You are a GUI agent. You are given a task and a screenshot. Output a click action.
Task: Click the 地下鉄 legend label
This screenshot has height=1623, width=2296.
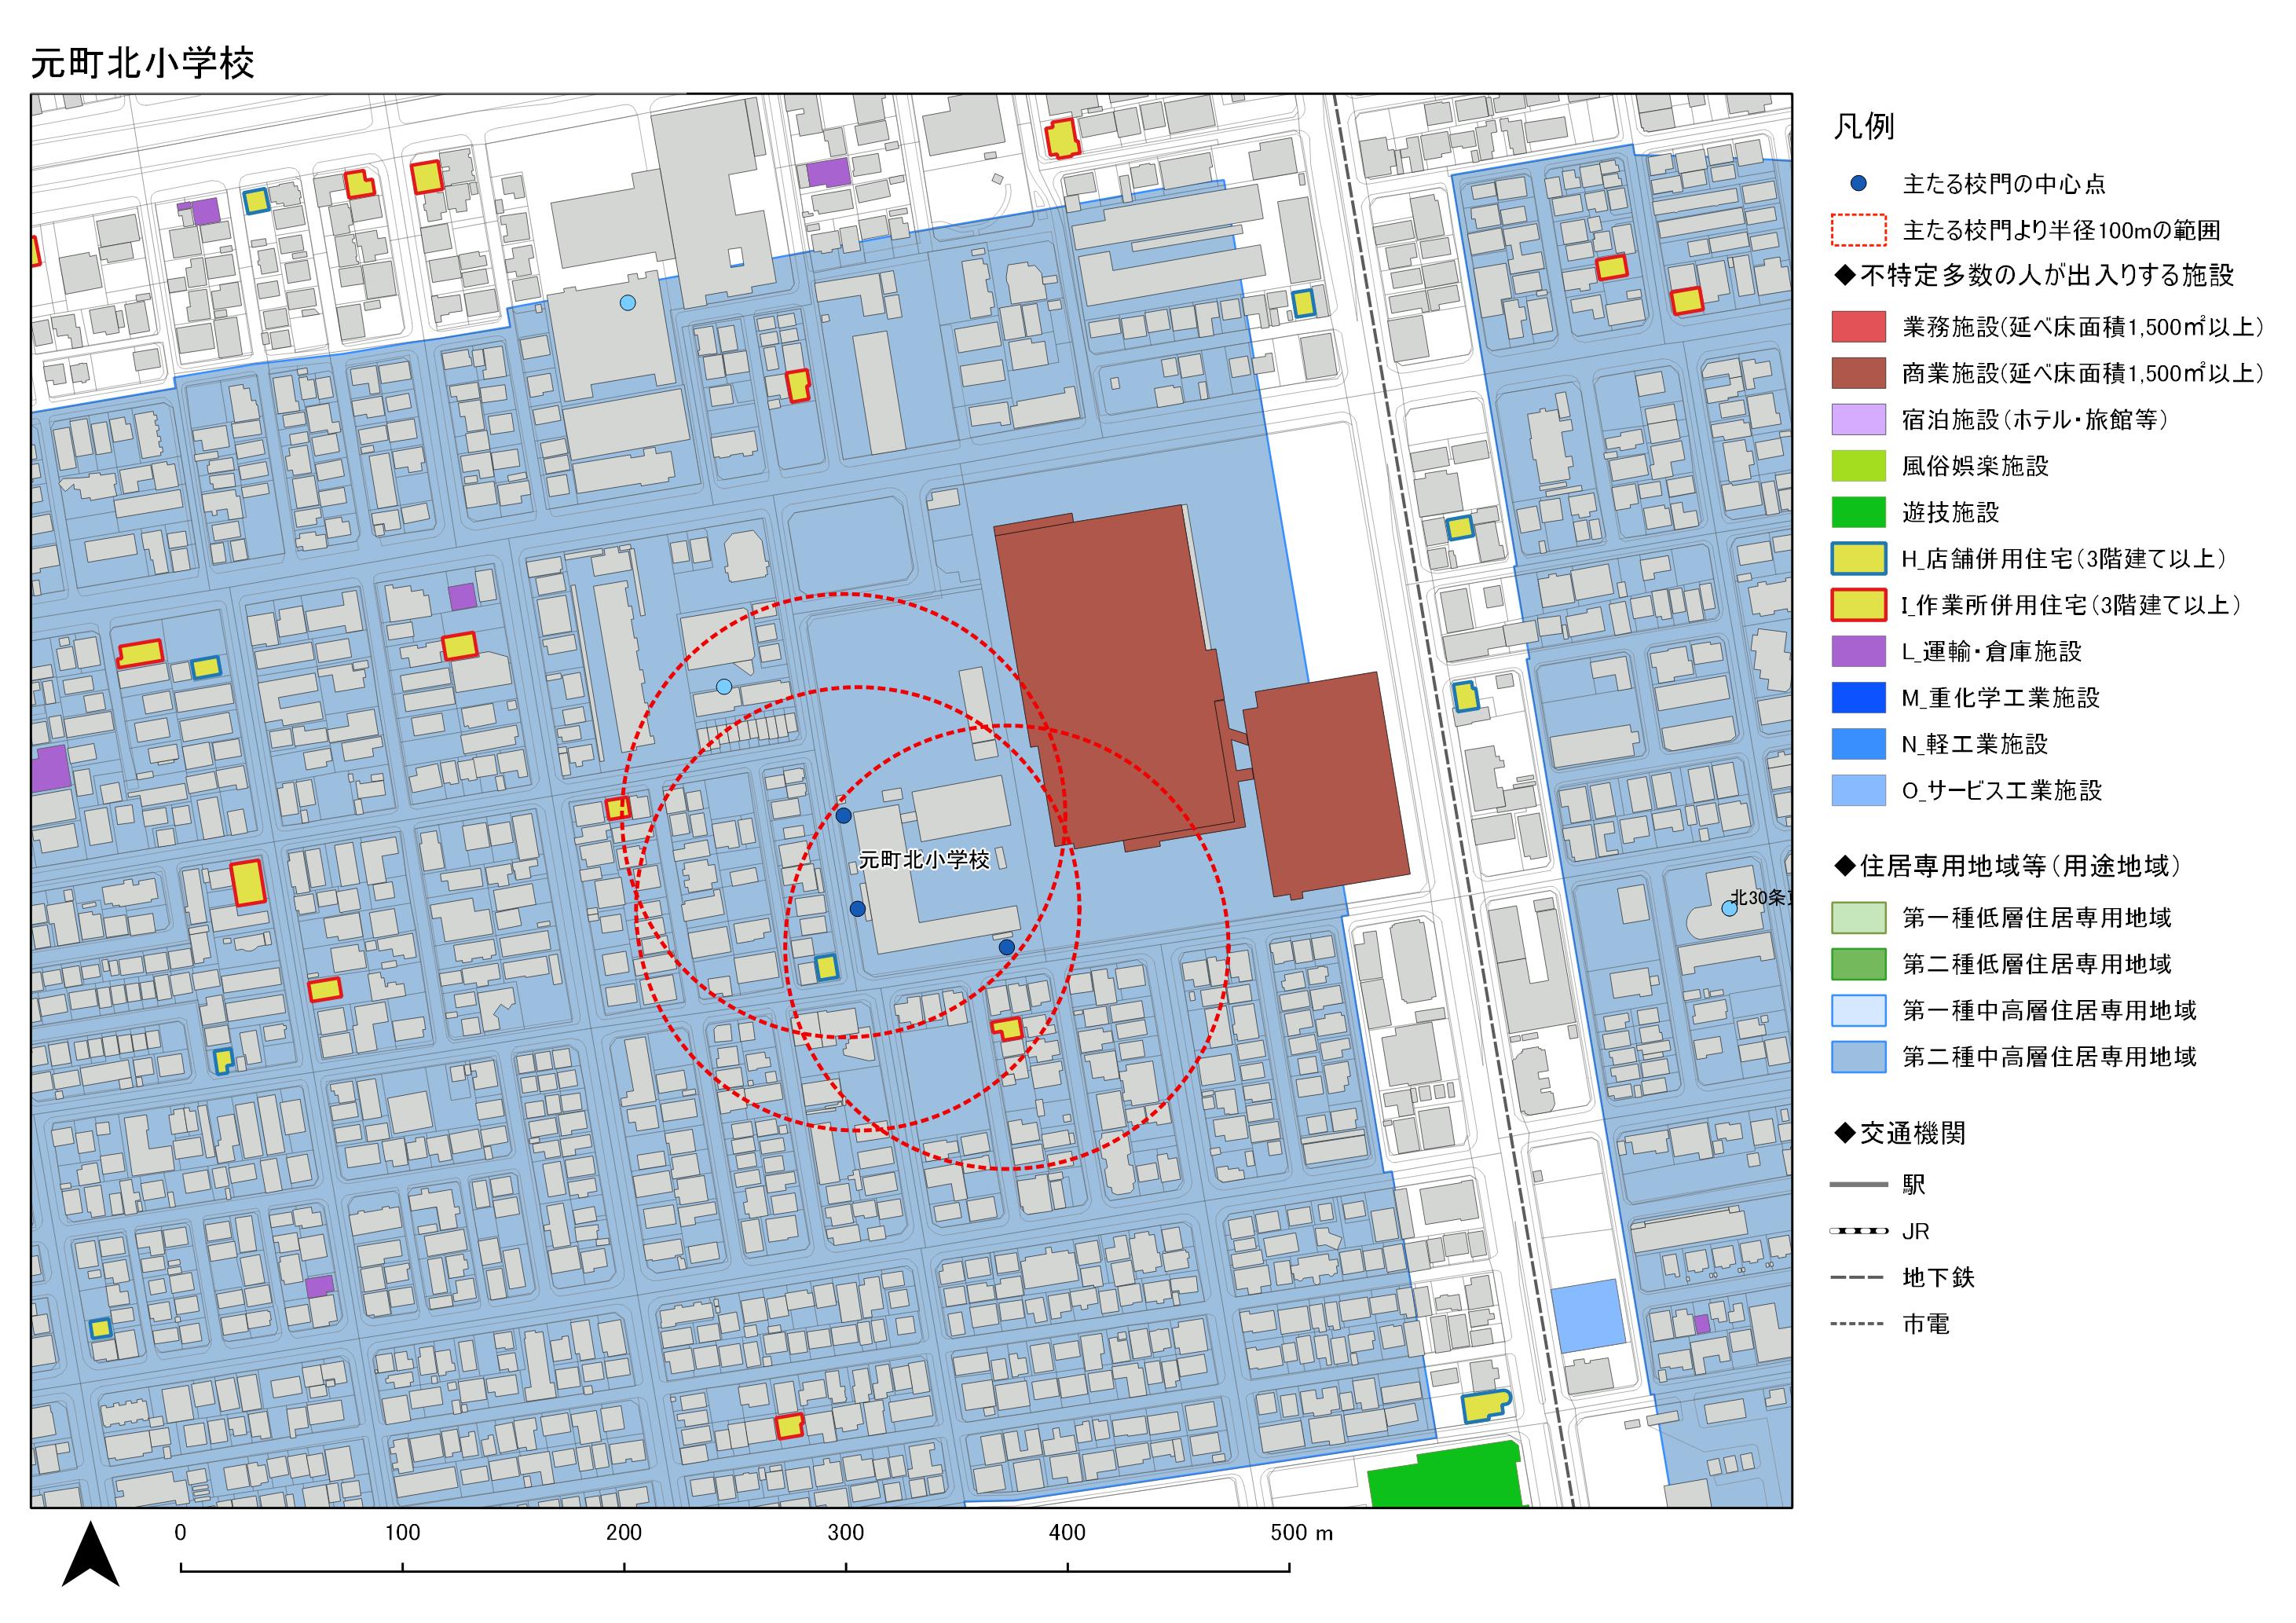[1938, 1278]
